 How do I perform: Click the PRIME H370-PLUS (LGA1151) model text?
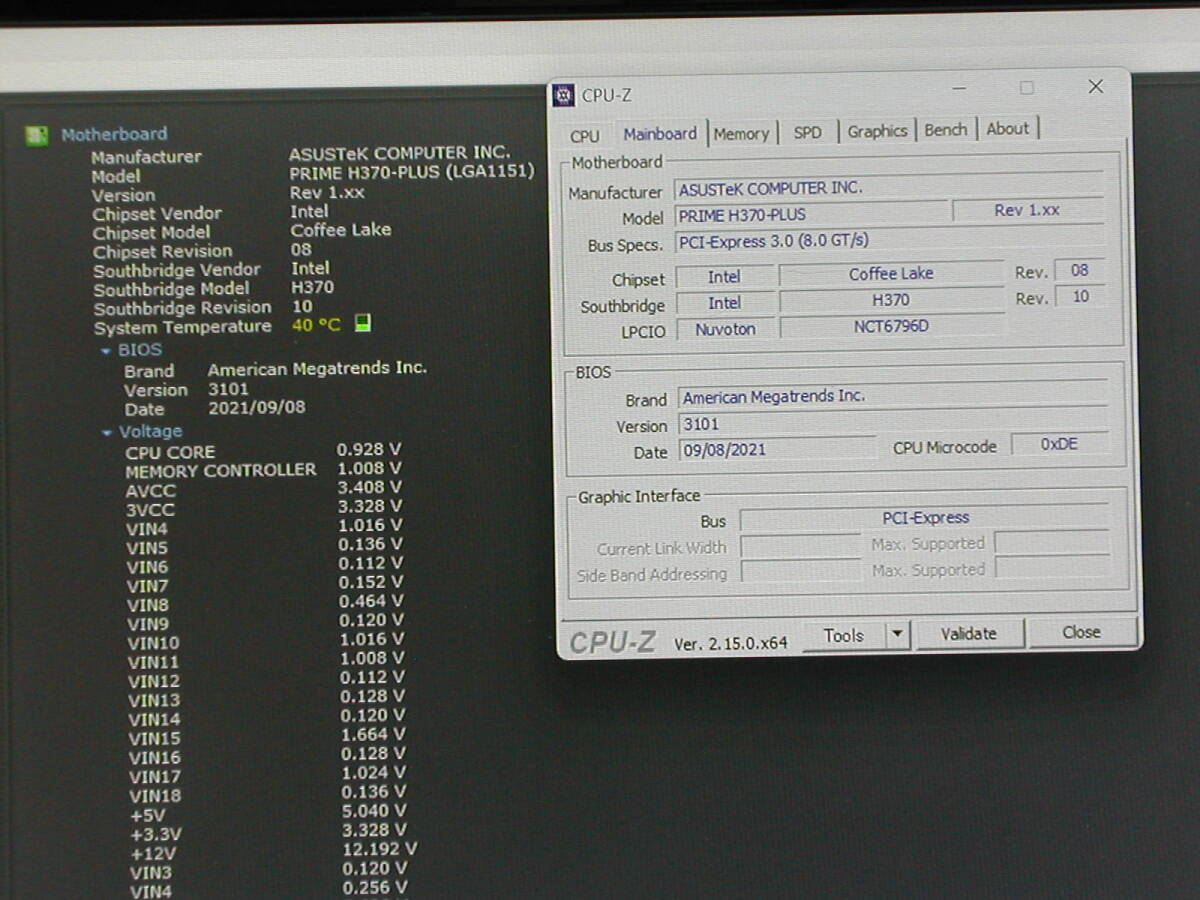(x=412, y=171)
